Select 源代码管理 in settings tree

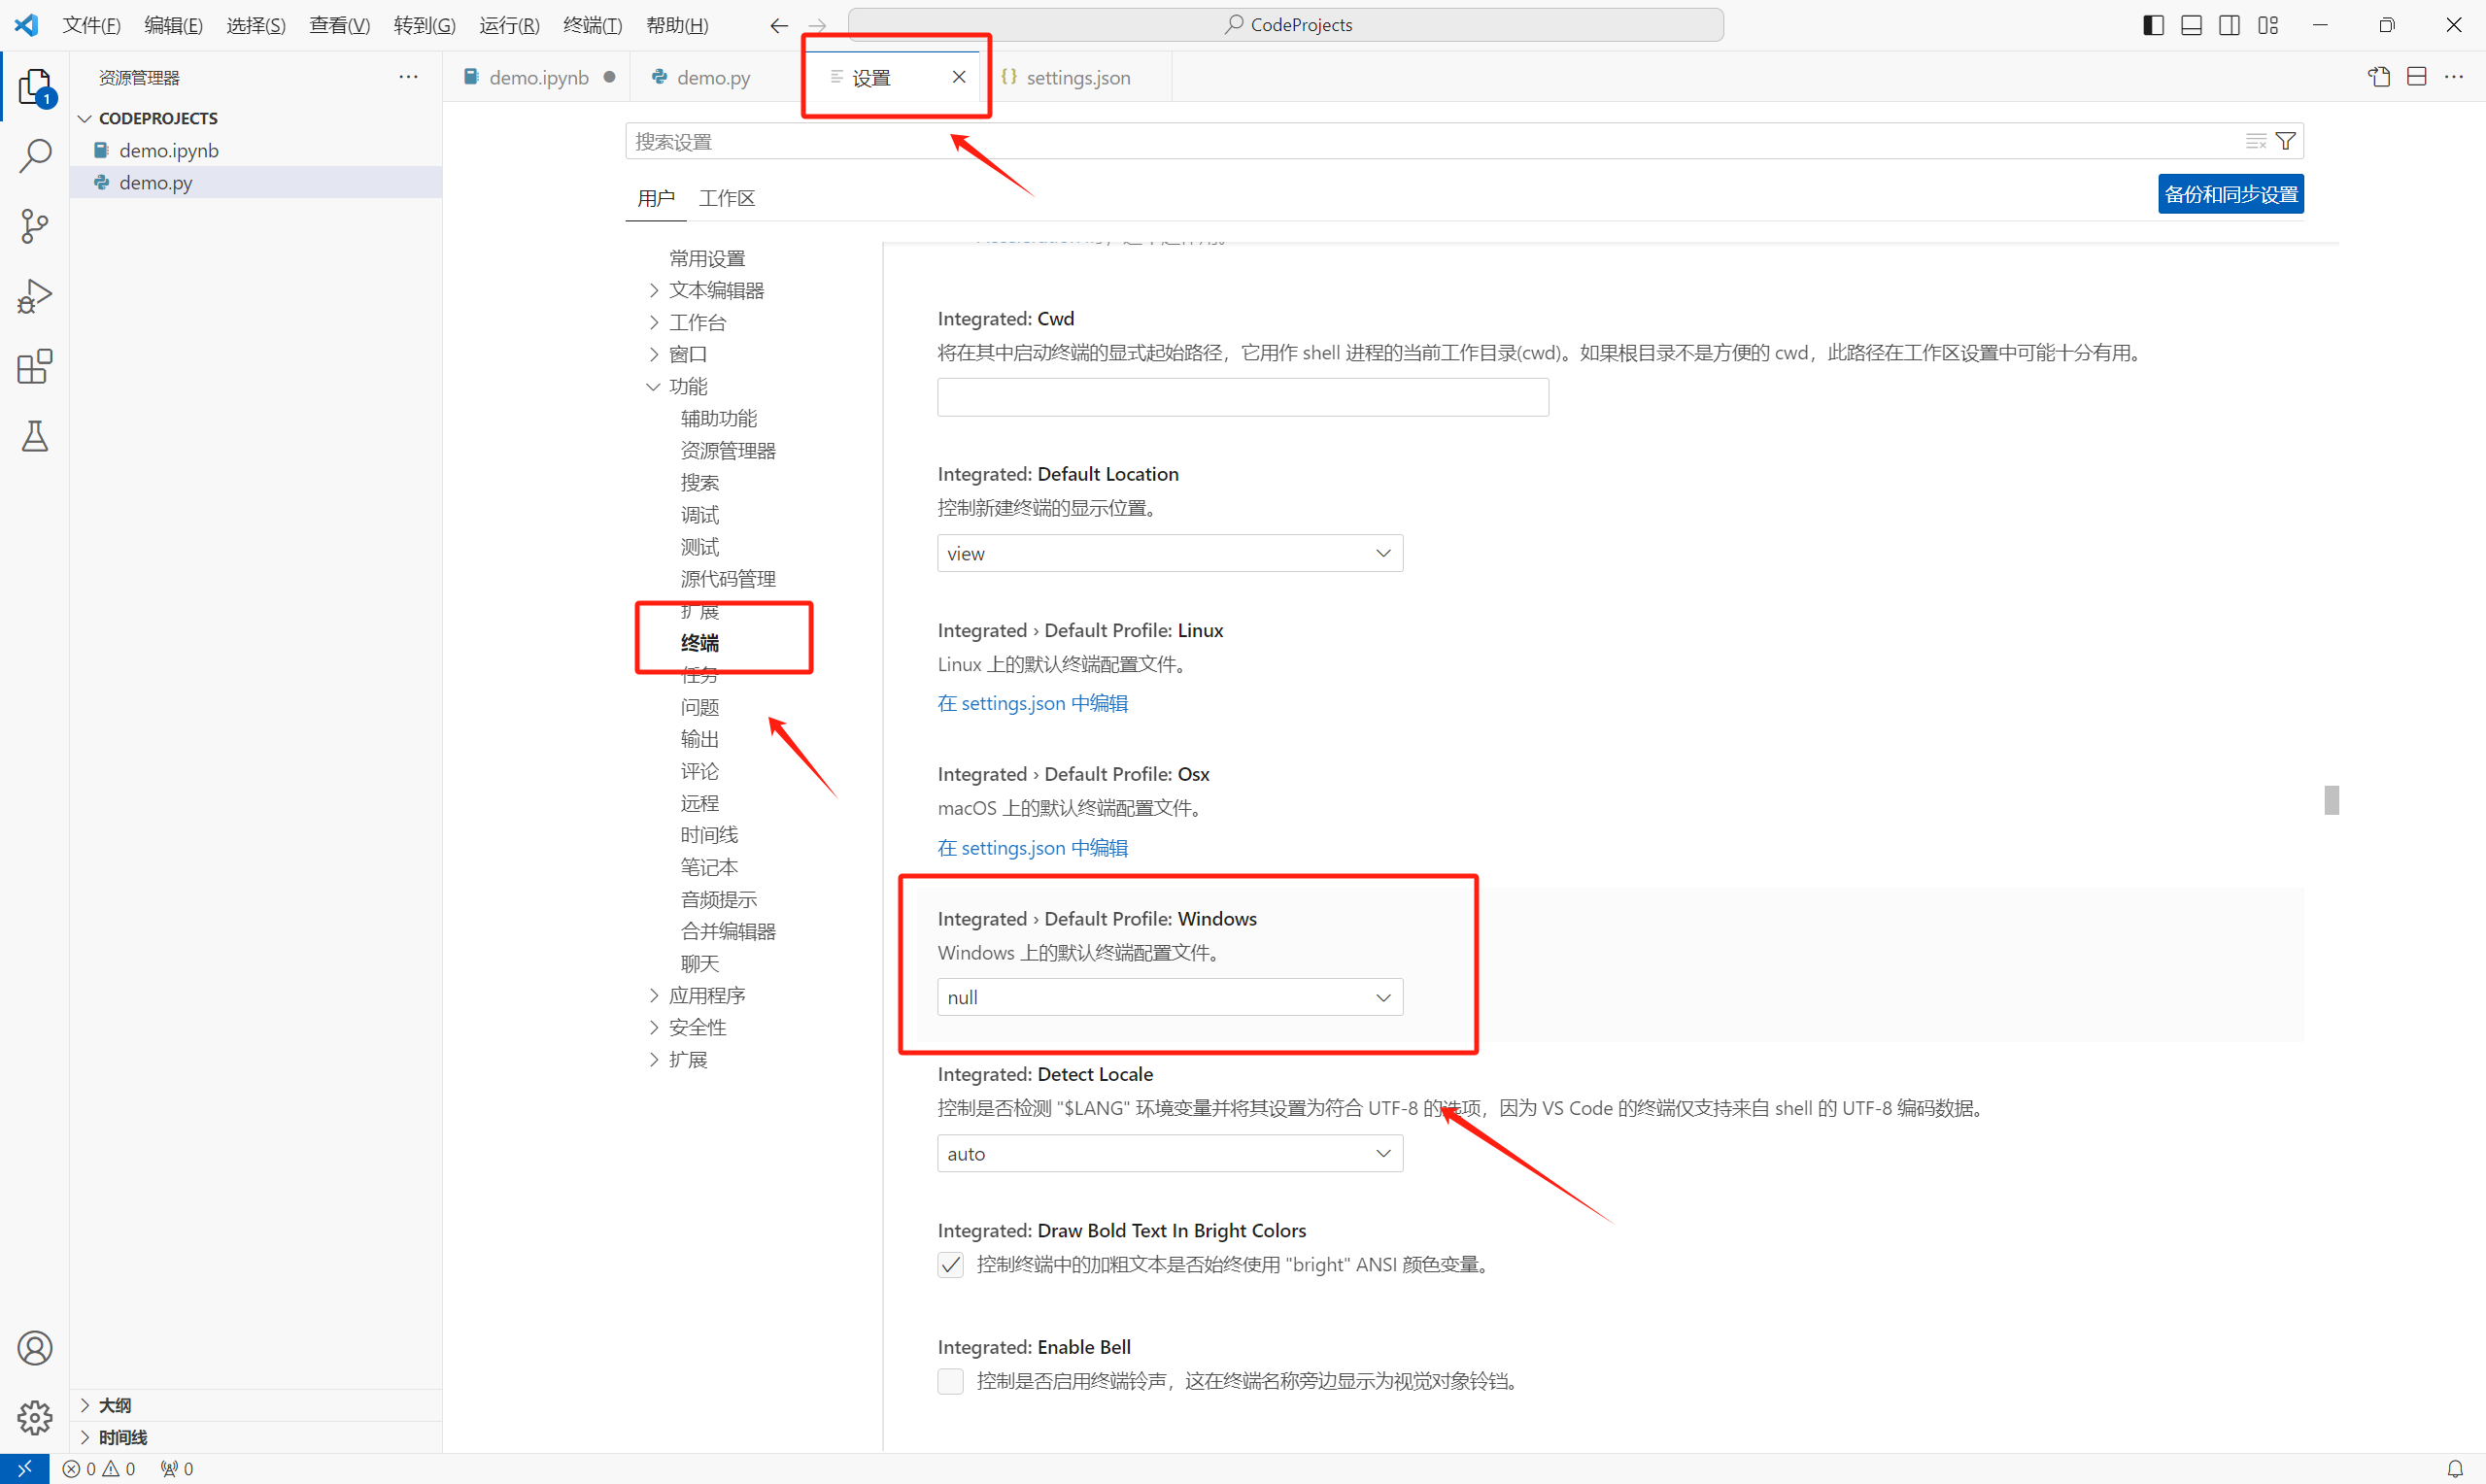728,579
